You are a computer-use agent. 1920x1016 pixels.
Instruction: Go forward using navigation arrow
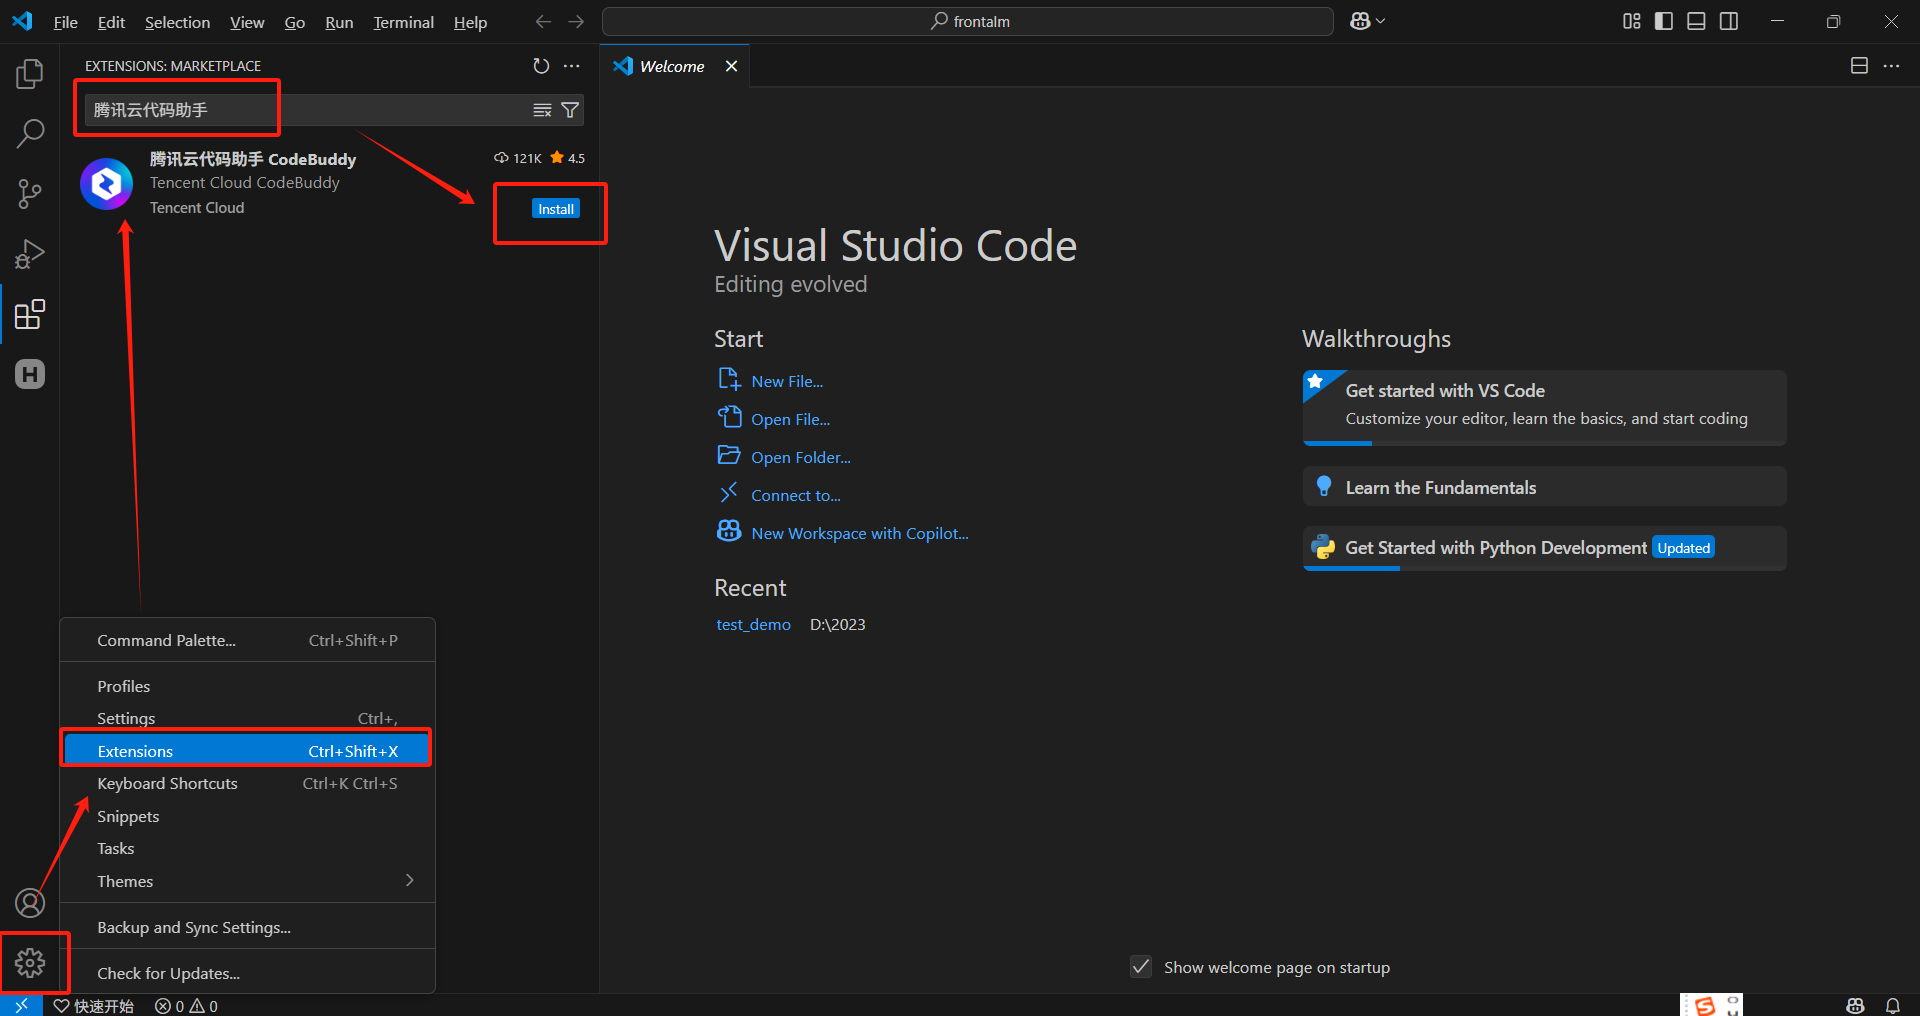click(576, 22)
